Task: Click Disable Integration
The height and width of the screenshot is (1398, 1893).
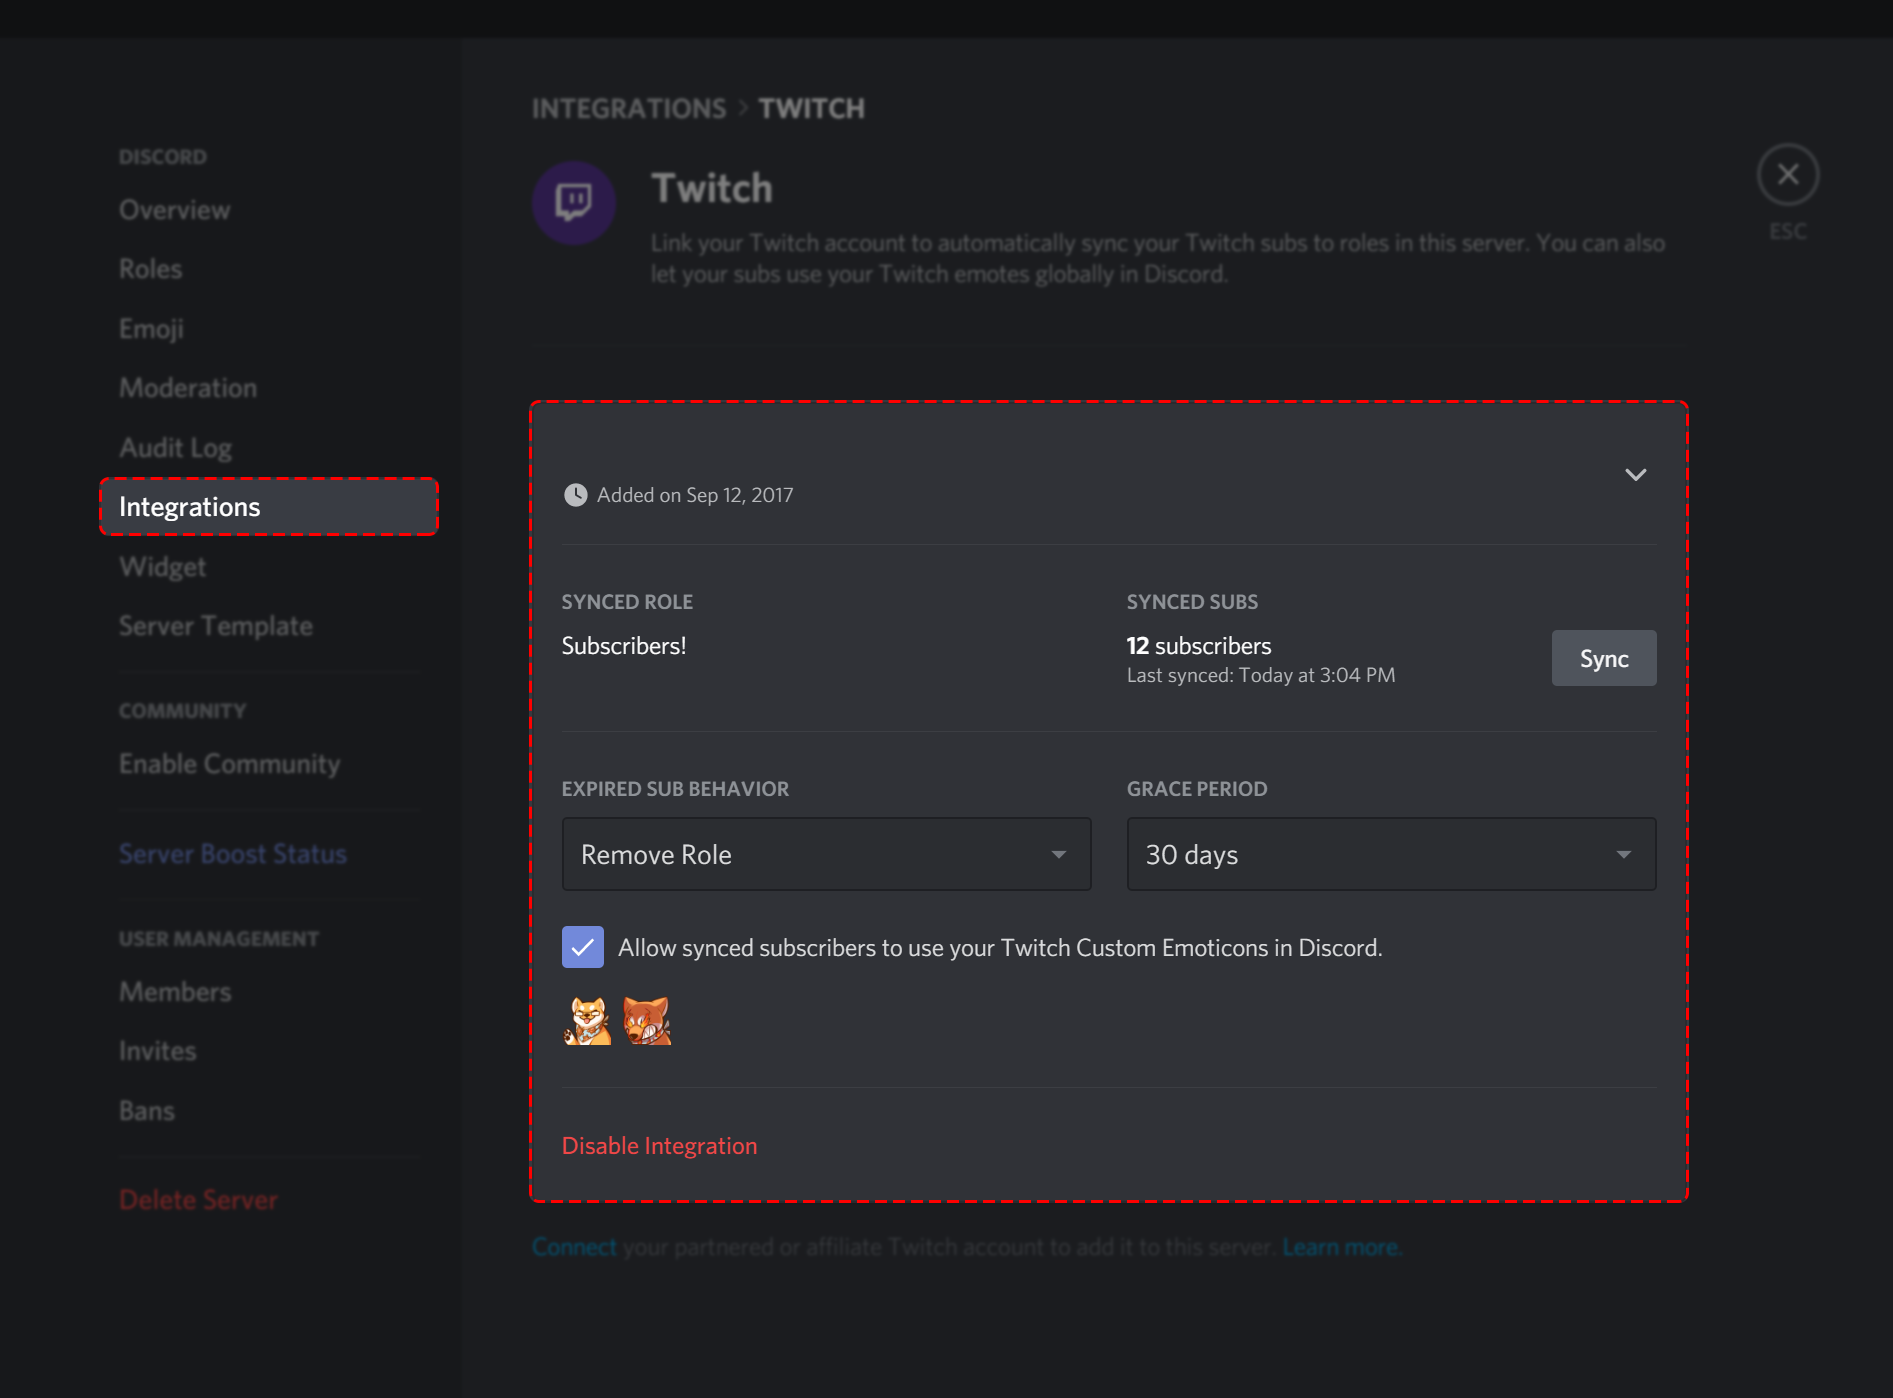Action: click(x=659, y=1146)
